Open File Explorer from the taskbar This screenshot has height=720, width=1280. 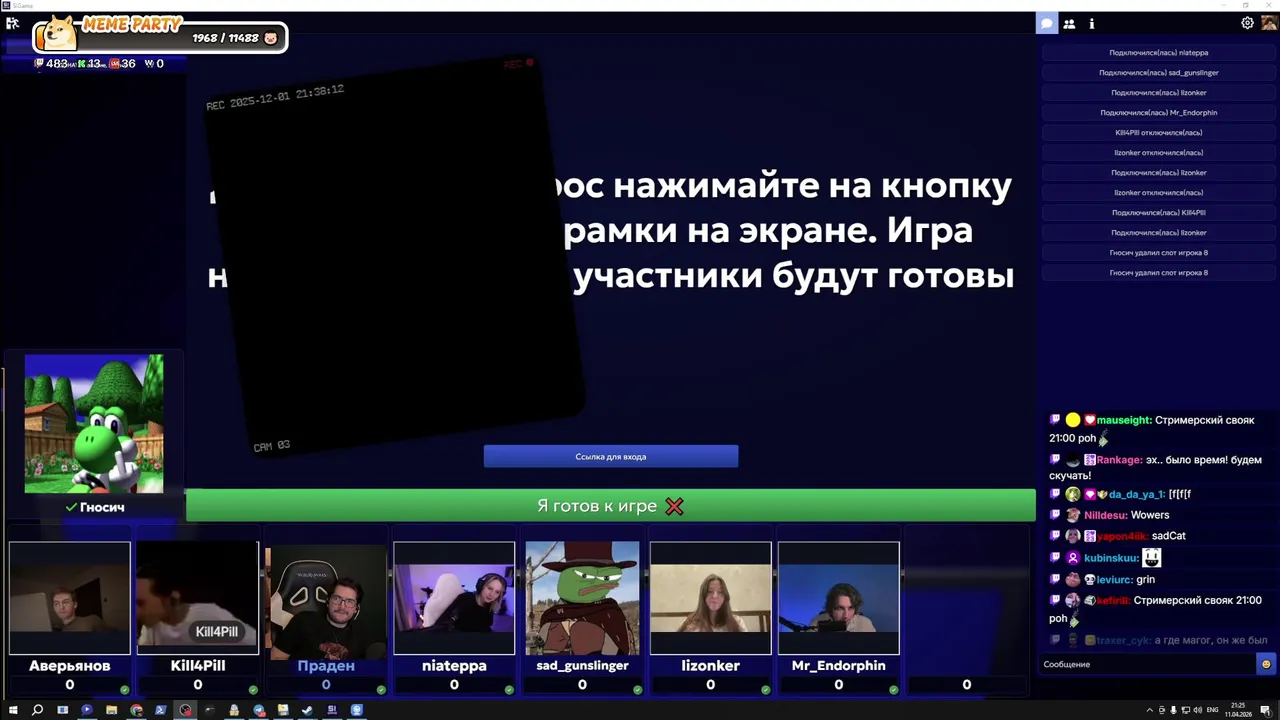(111, 710)
